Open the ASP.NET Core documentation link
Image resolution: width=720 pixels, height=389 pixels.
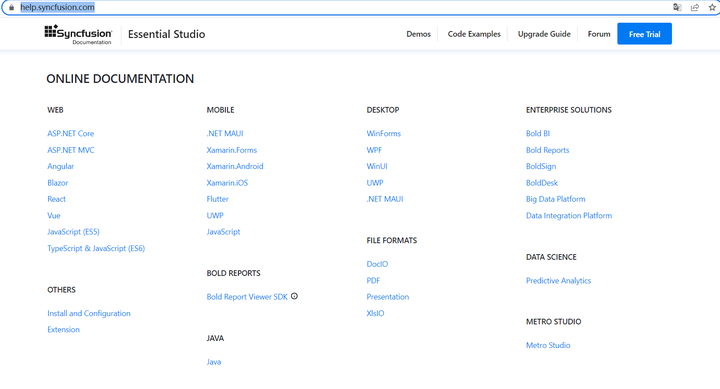coord(71,134)
